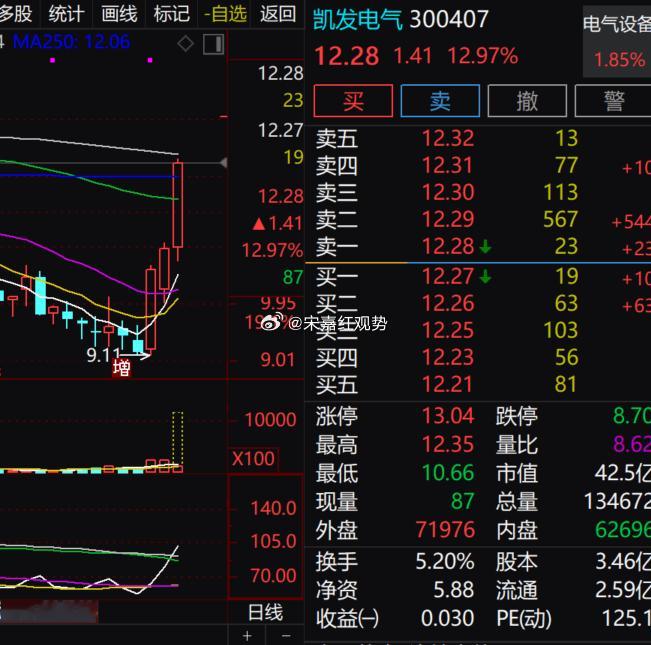Click the X100 volume scale label
The width and height of the screenshot is (651, 645).
coord(253,459)
